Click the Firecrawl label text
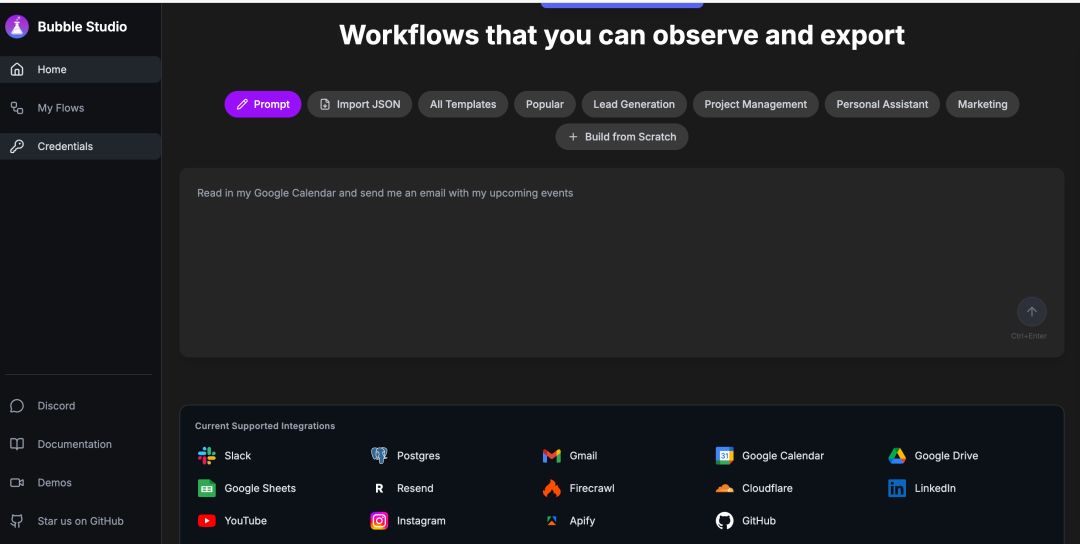 [592, 488]
